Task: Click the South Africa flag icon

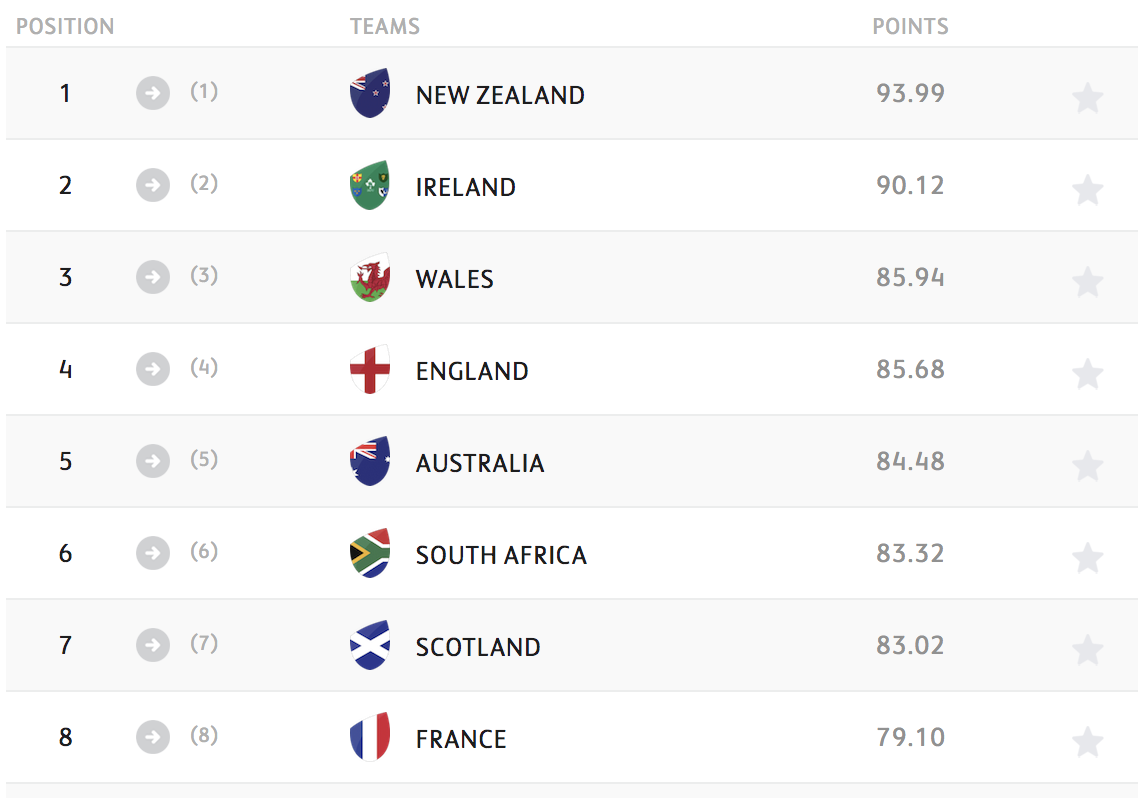Action: pyautogui.click(x=369, y=553)
